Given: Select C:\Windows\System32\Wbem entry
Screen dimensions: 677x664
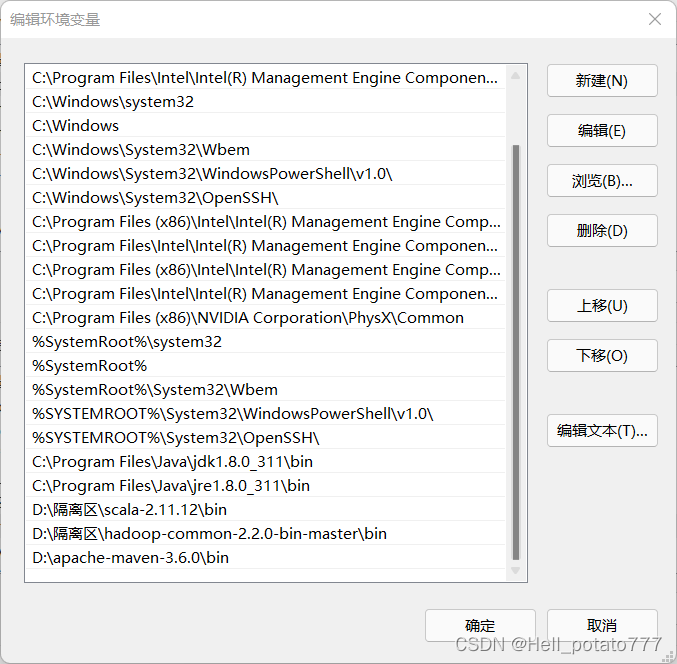Looking at the screenshot, I should pyautogui.click(x=265, y=150).
